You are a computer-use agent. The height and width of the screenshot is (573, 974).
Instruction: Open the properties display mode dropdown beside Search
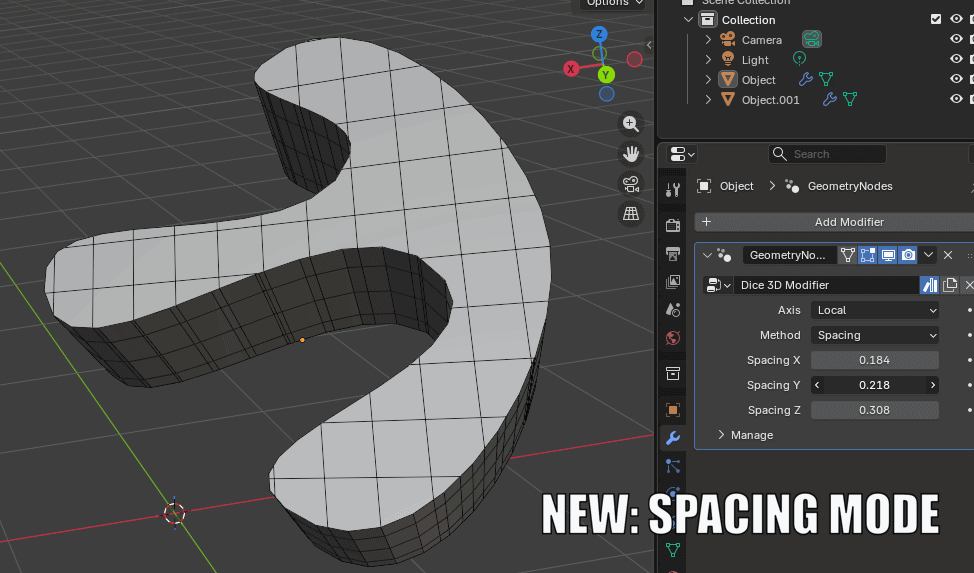tap(681, 154)
